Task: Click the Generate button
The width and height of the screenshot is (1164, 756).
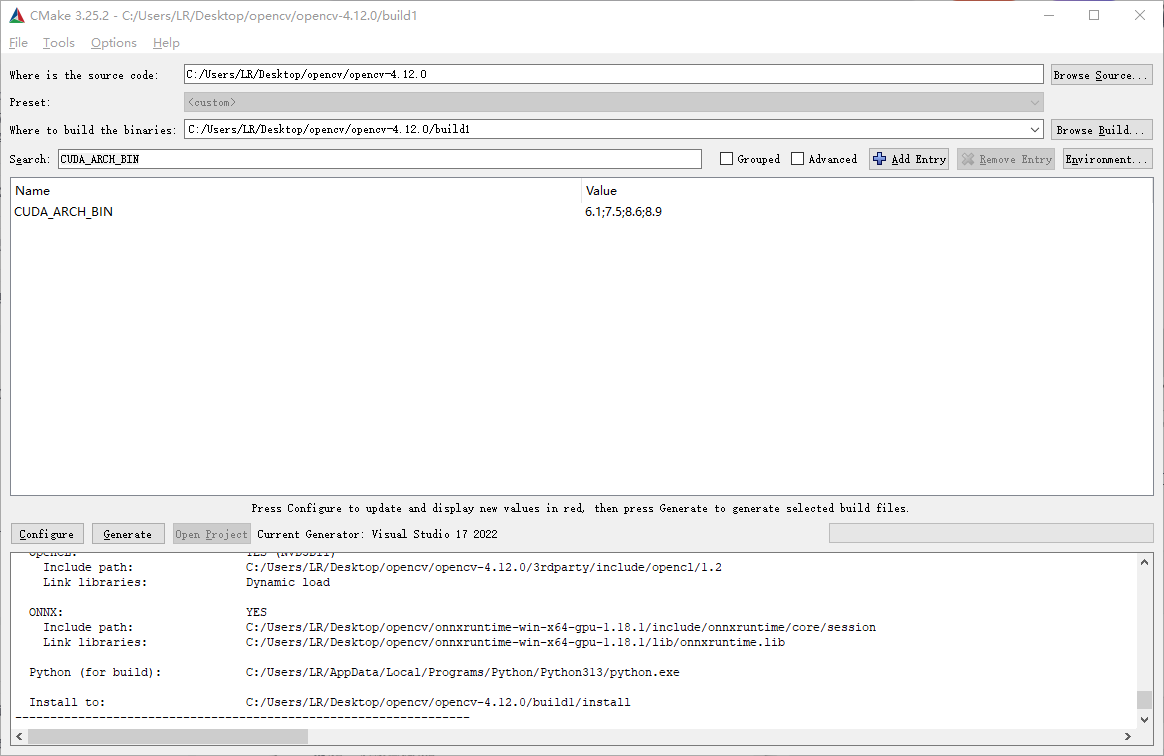Action: click(x=128, y=534)
